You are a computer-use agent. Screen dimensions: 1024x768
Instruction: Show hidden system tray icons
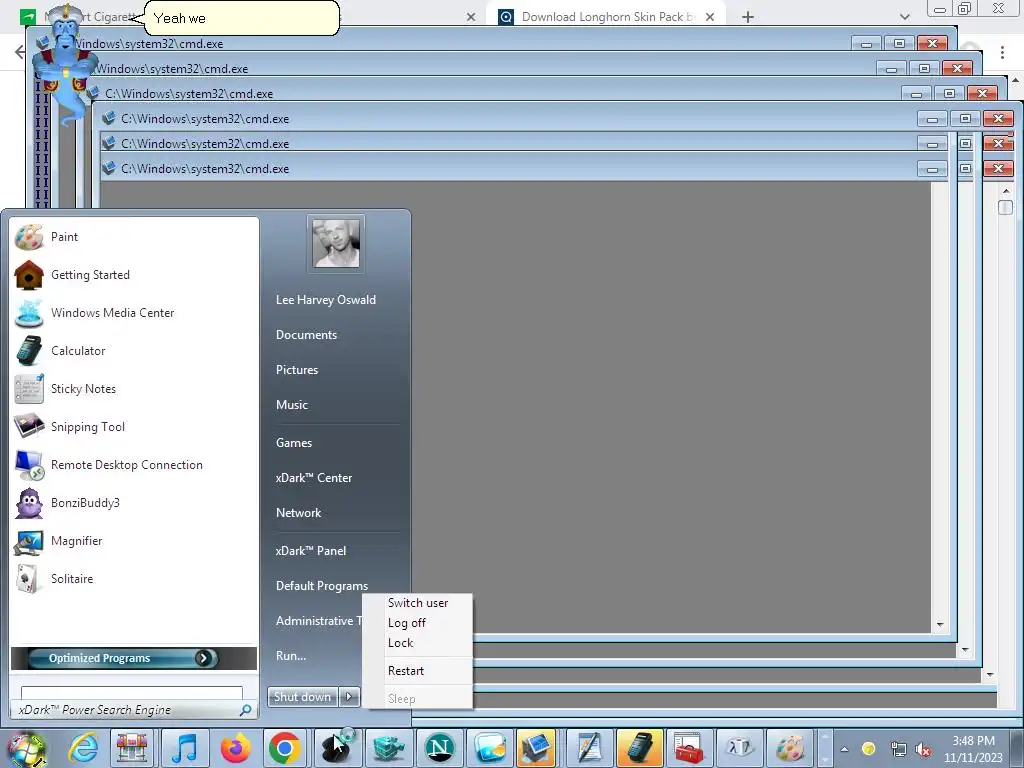pos(844,749)
